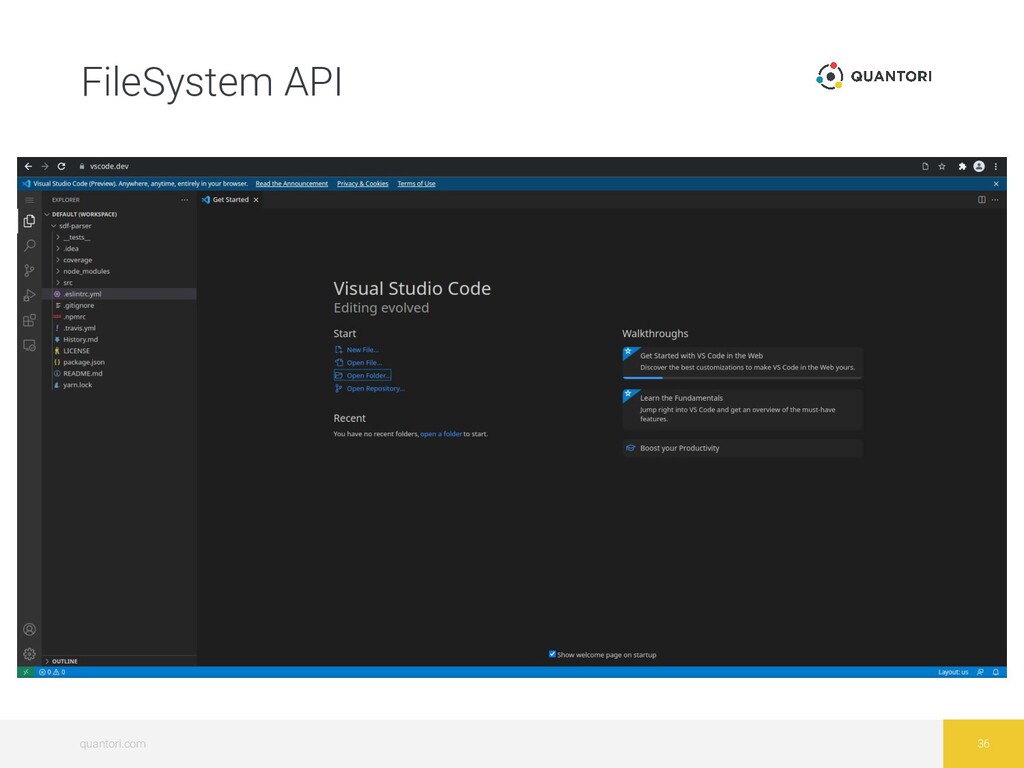This screenshot has width=1024, height=768.
Task: Open the Search view in activity bar
Action: click(29, 246)
